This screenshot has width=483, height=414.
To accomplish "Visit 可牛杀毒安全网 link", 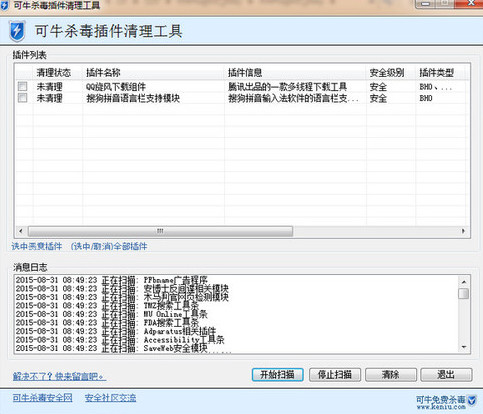I will pyautogui.click(x=42, y=398).
